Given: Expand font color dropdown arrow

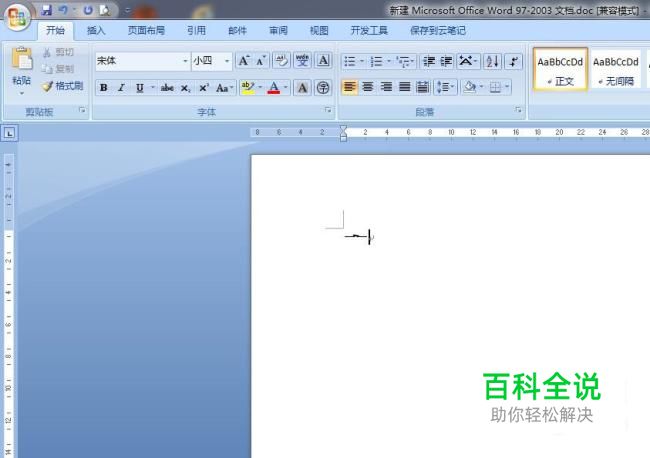Looking at the screenshot, I should click(286, 88).
